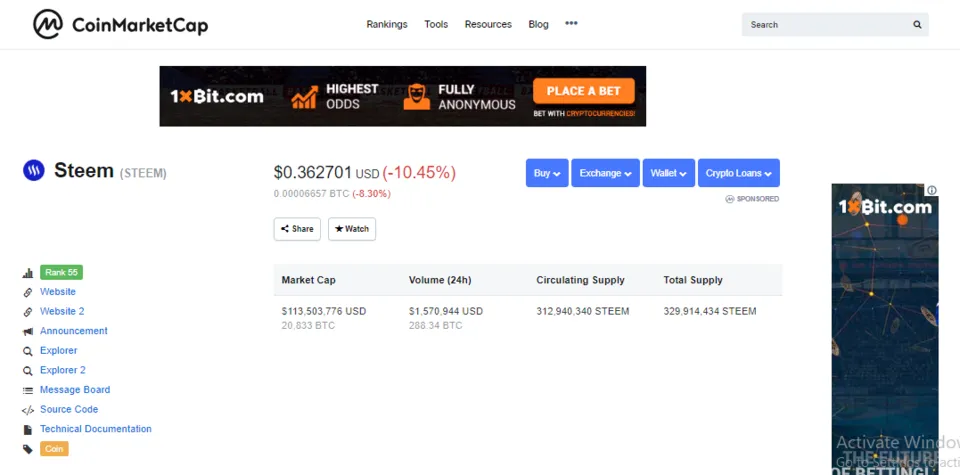960x475 pixels.
Task: Click the 1xBit.com logo in top banner
Action: (x=217, y=97)
